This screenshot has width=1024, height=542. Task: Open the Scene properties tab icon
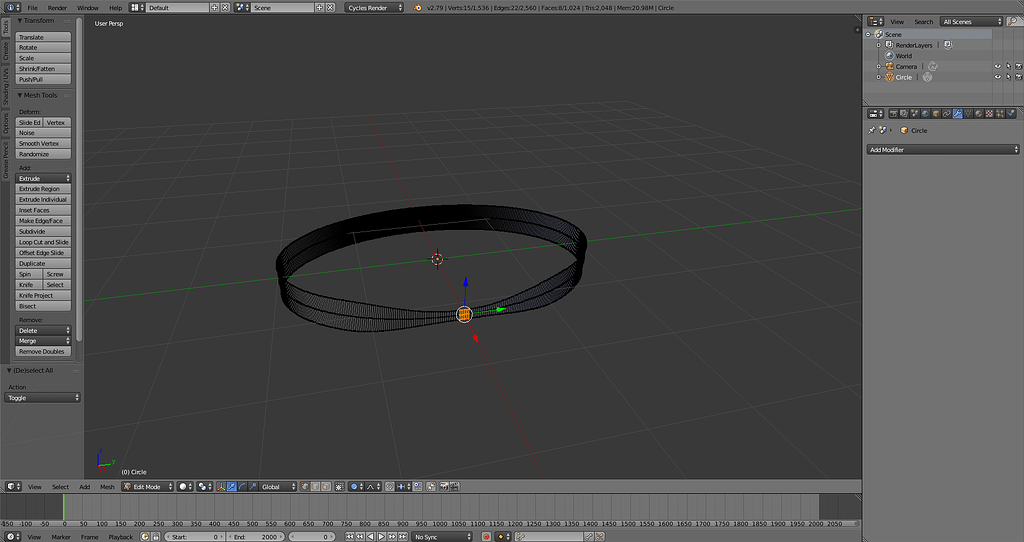[915, 114]
